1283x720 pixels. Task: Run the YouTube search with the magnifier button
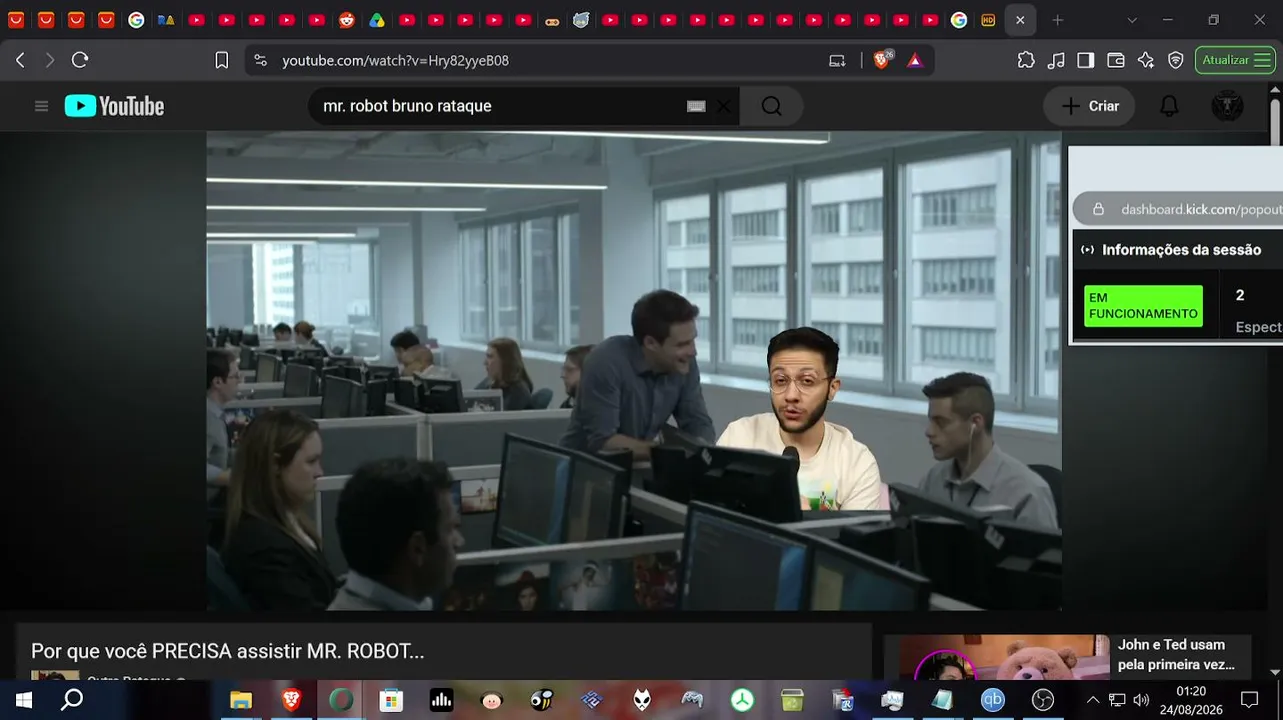771,106
